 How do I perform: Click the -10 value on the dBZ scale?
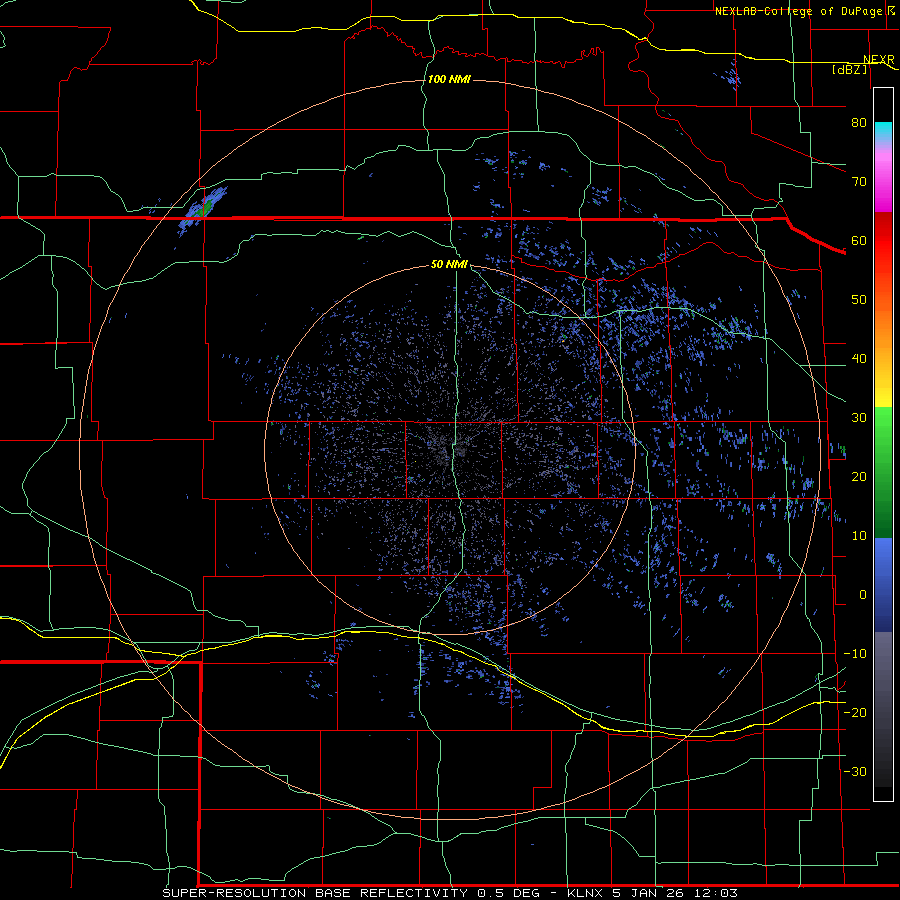pos(855,654)
